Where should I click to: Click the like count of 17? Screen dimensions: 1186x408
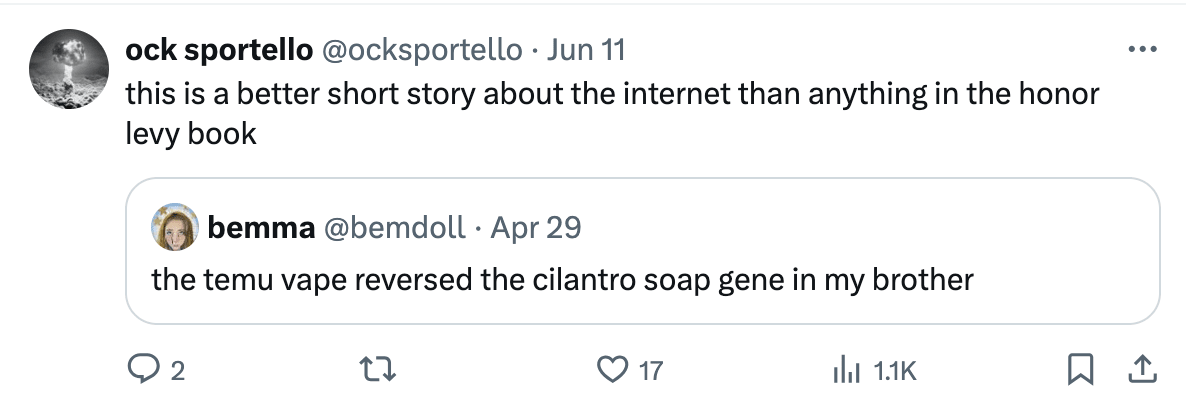650,372
